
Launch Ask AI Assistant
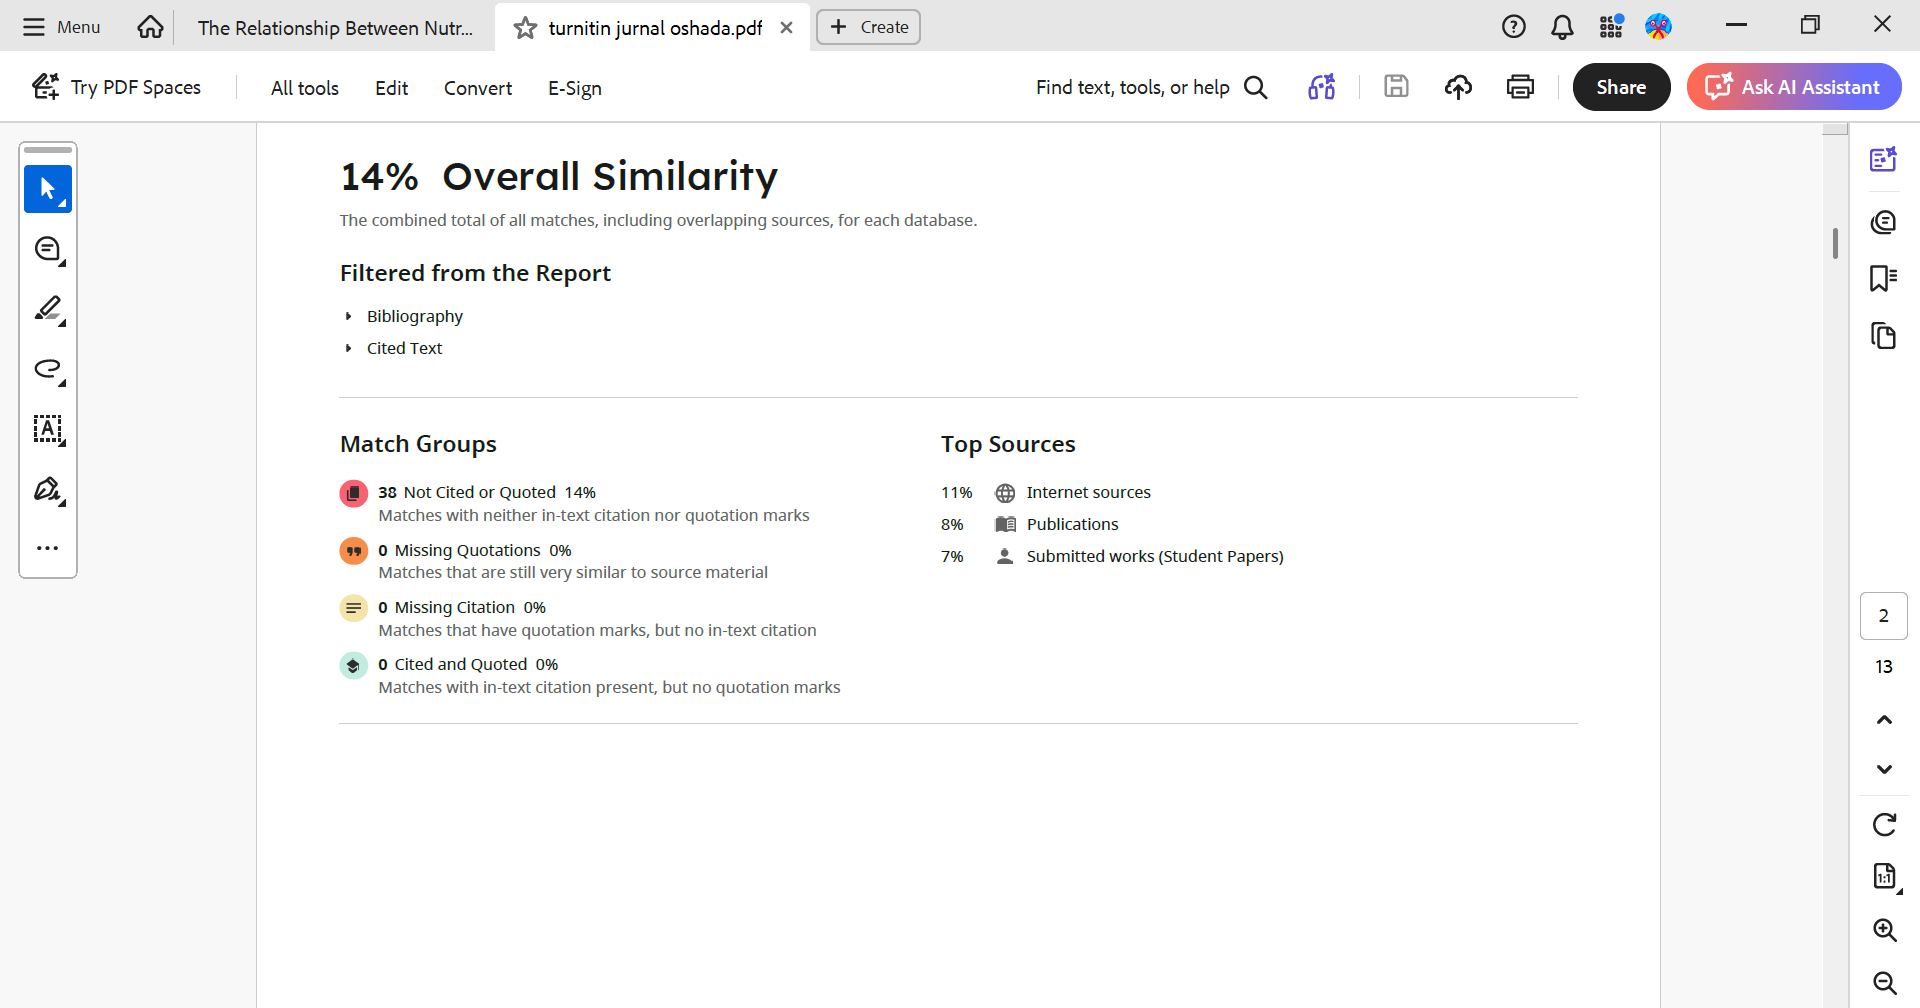[x=1794, y=87]
